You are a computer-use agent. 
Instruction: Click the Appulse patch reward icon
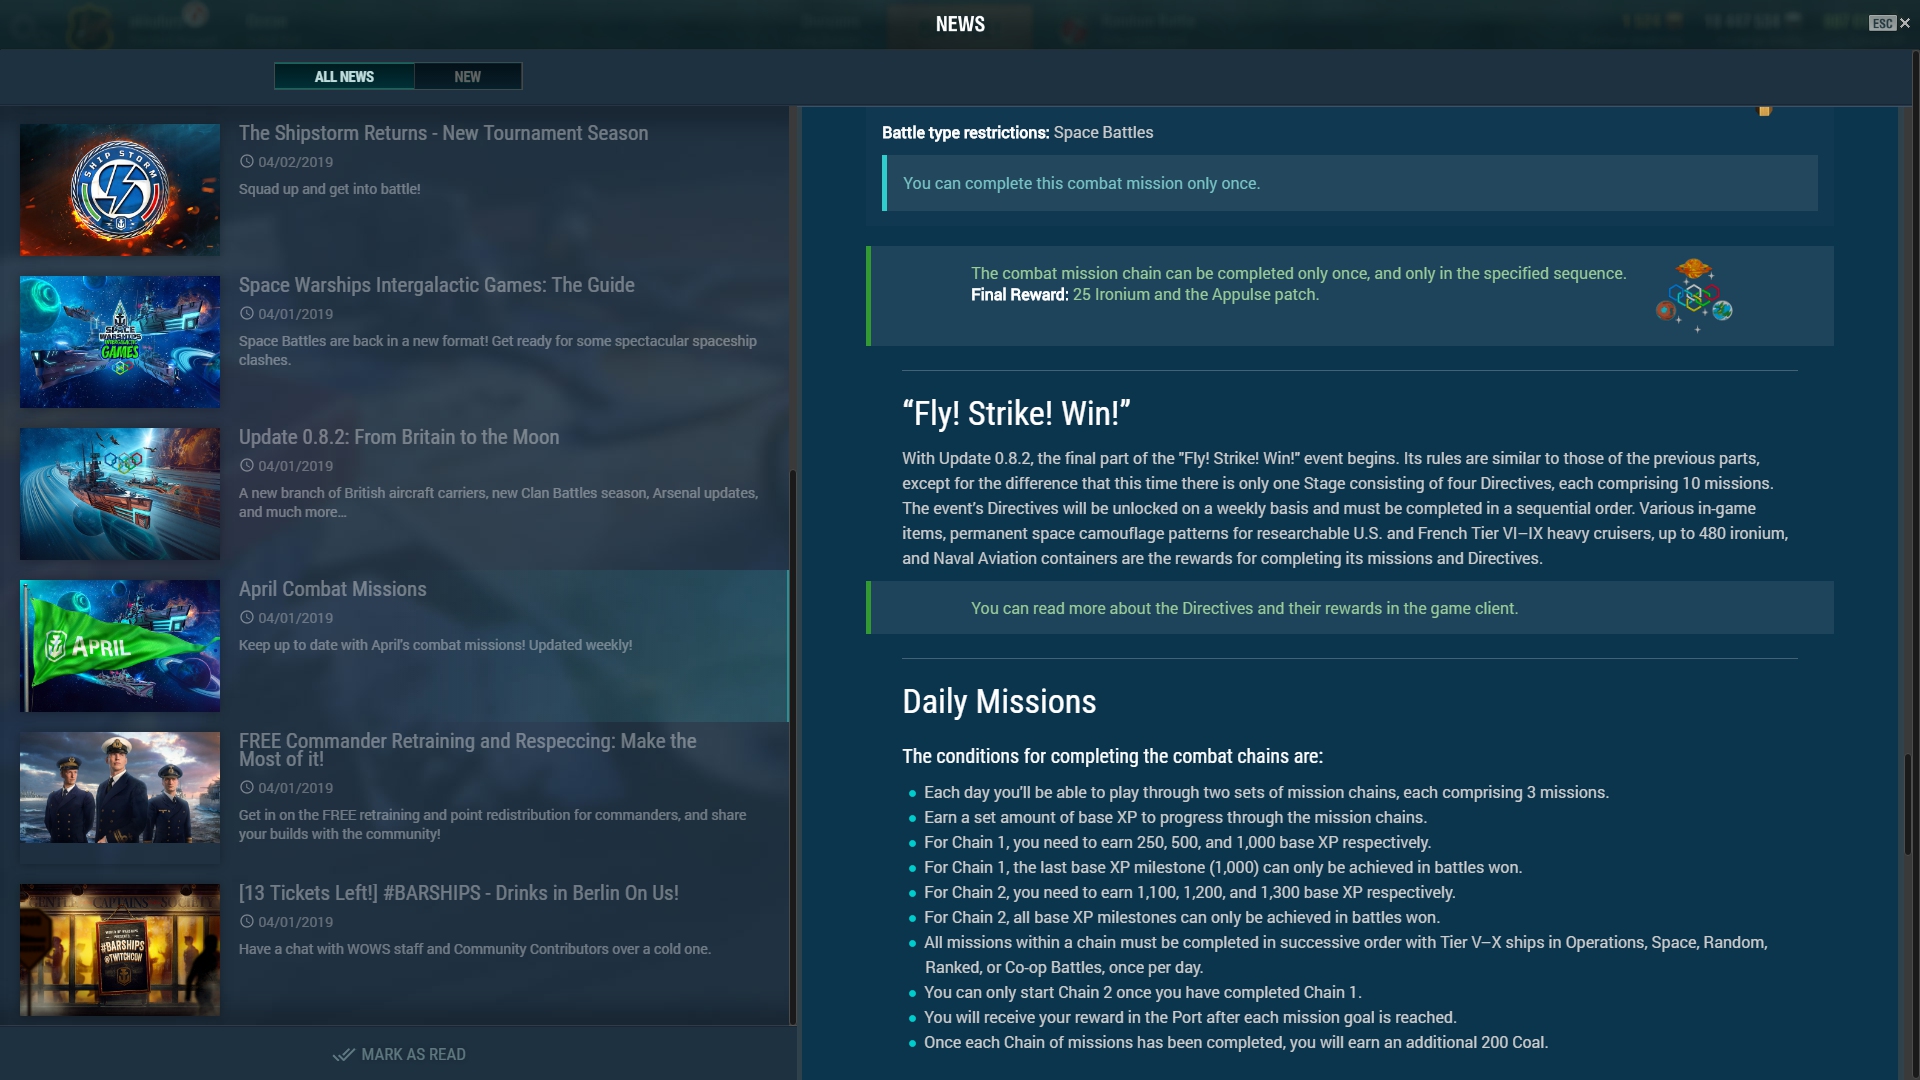(x=1694, y=295)
